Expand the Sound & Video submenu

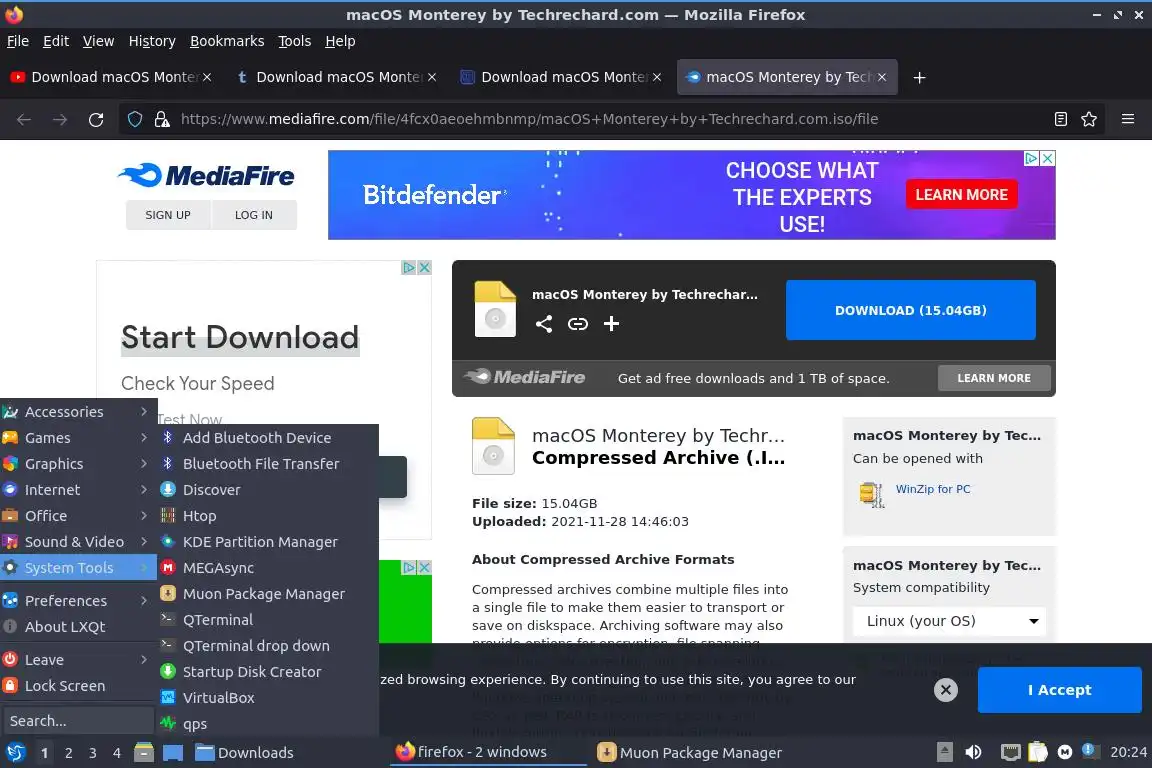78,542
